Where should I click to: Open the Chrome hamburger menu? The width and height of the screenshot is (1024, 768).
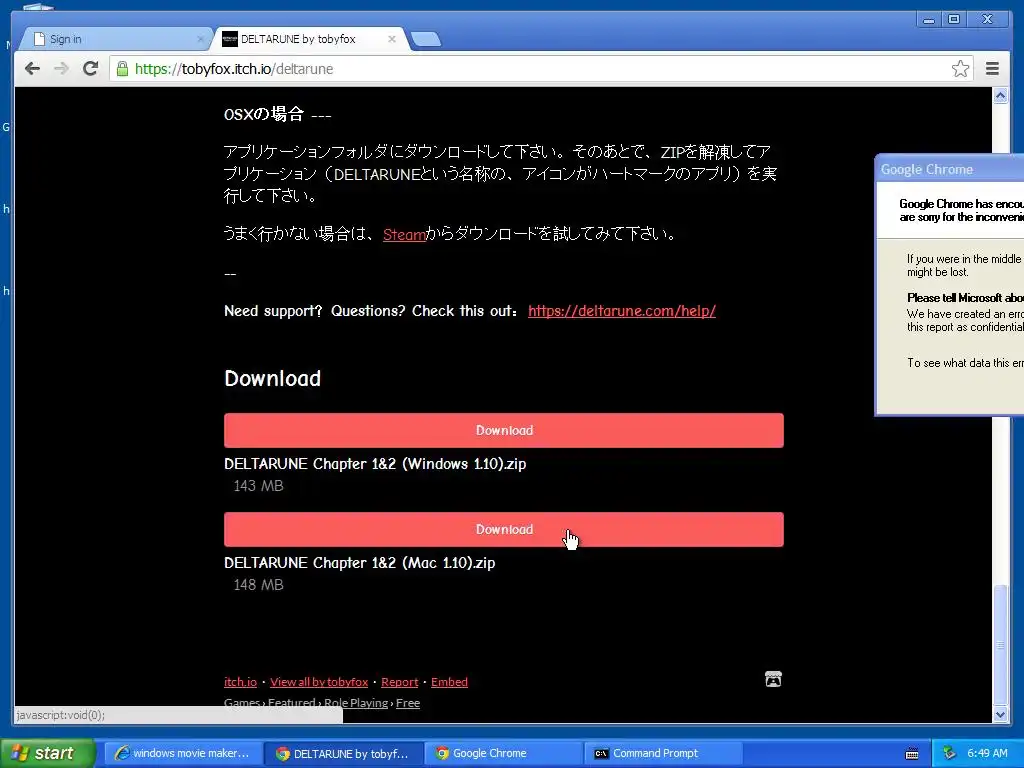coord(992,69)
